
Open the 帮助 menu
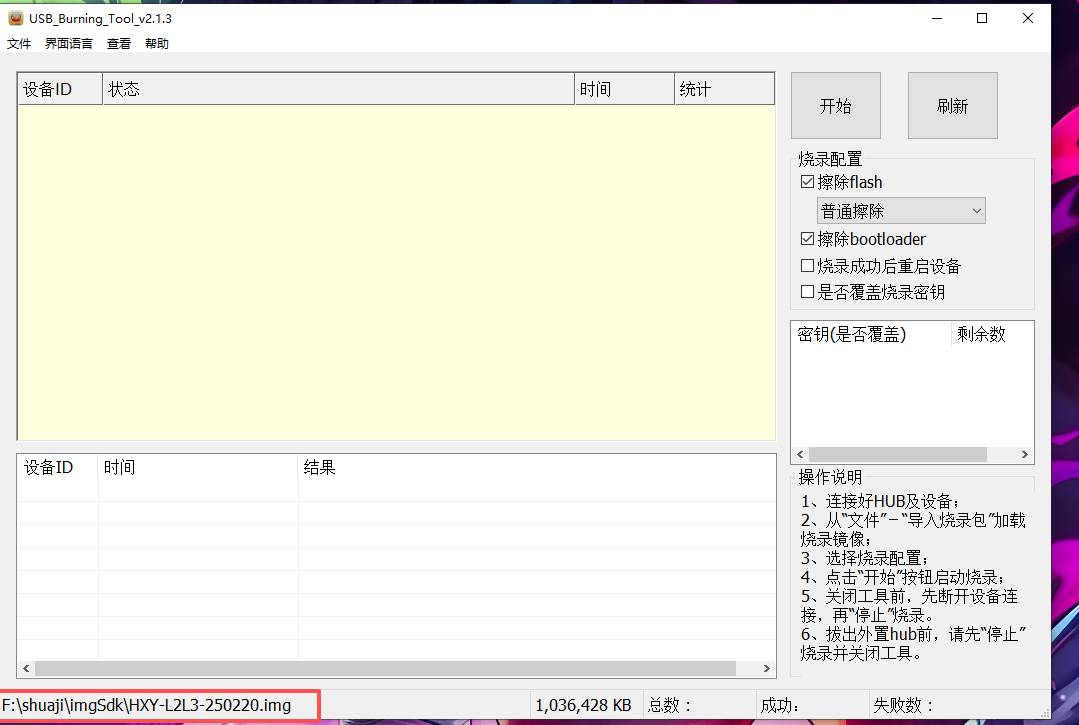157,44
